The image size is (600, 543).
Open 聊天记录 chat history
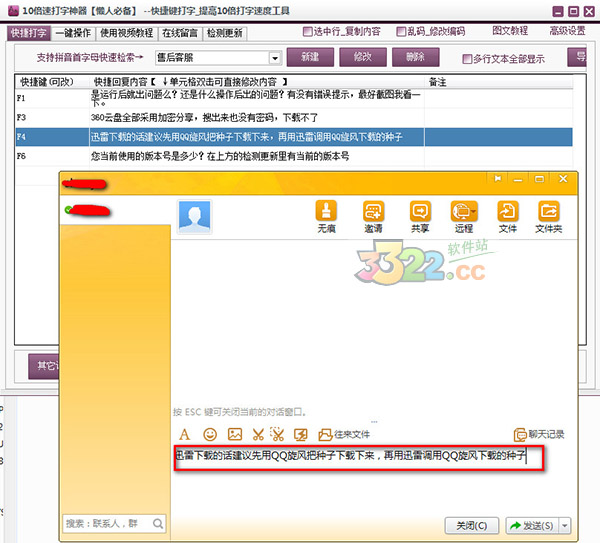(x=539, y=434)
